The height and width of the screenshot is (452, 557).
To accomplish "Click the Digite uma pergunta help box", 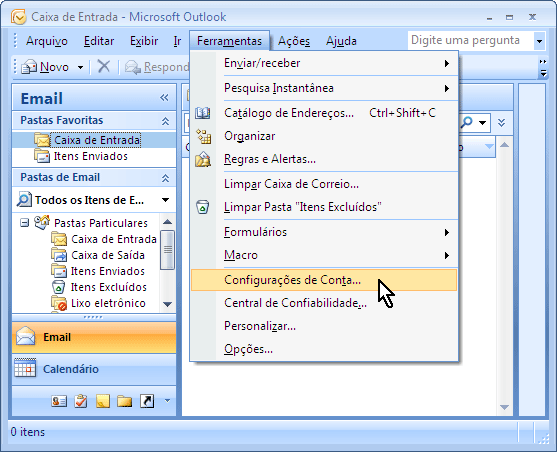I will (x=470, y=41).
